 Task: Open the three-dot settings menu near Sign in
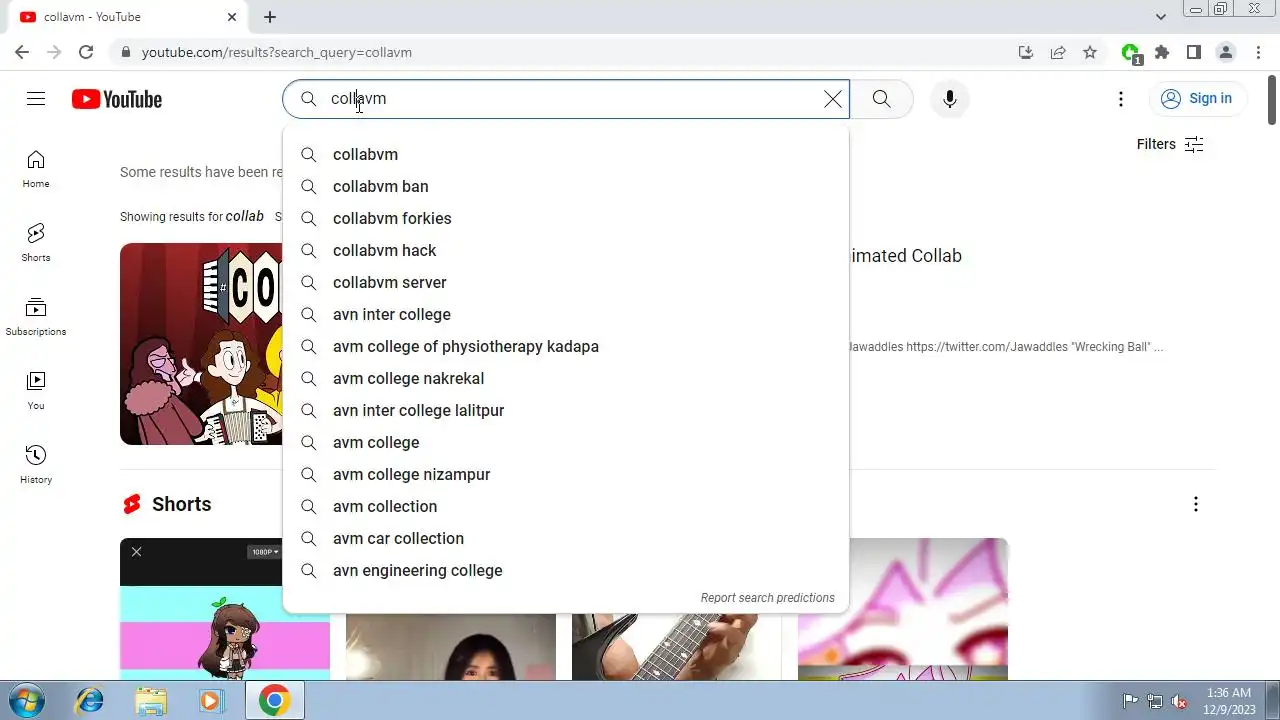pos(1121,98)
